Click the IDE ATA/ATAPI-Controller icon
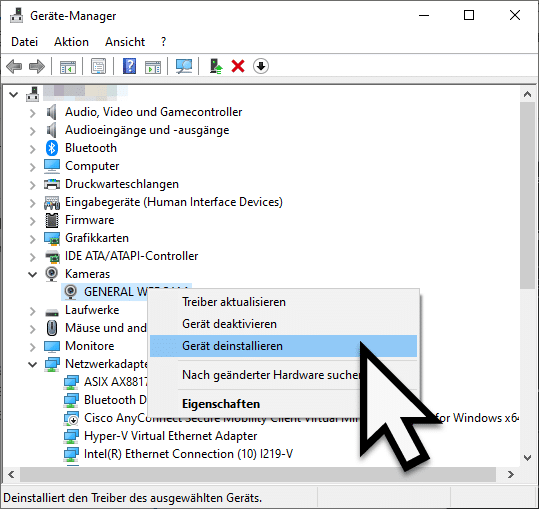539x509 pixels. point(52,256)
